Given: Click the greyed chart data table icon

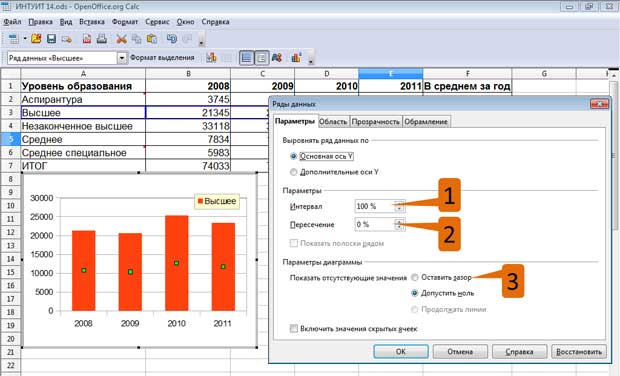Looking at the screenshot, I should point(226,58).
